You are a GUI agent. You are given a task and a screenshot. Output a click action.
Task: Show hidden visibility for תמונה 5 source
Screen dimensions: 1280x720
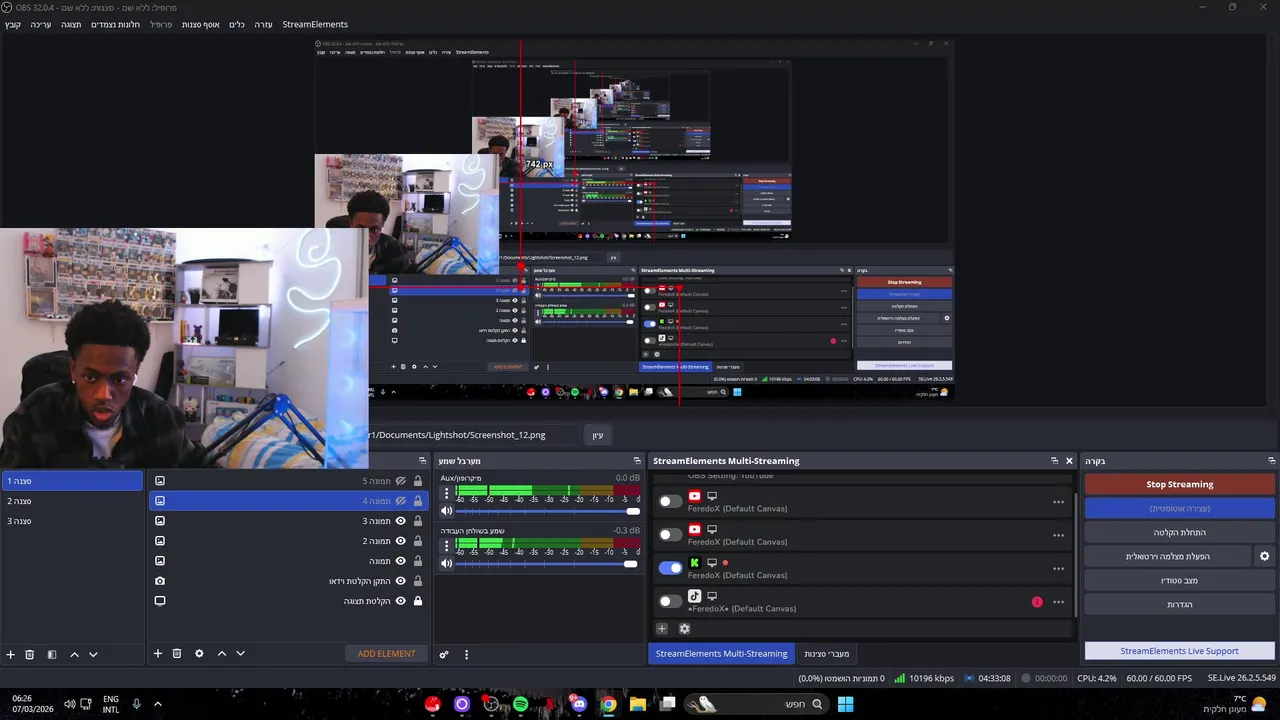(400, 481)
